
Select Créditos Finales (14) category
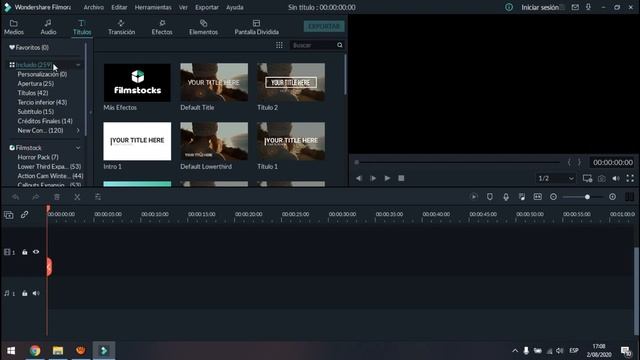[45, 121]
